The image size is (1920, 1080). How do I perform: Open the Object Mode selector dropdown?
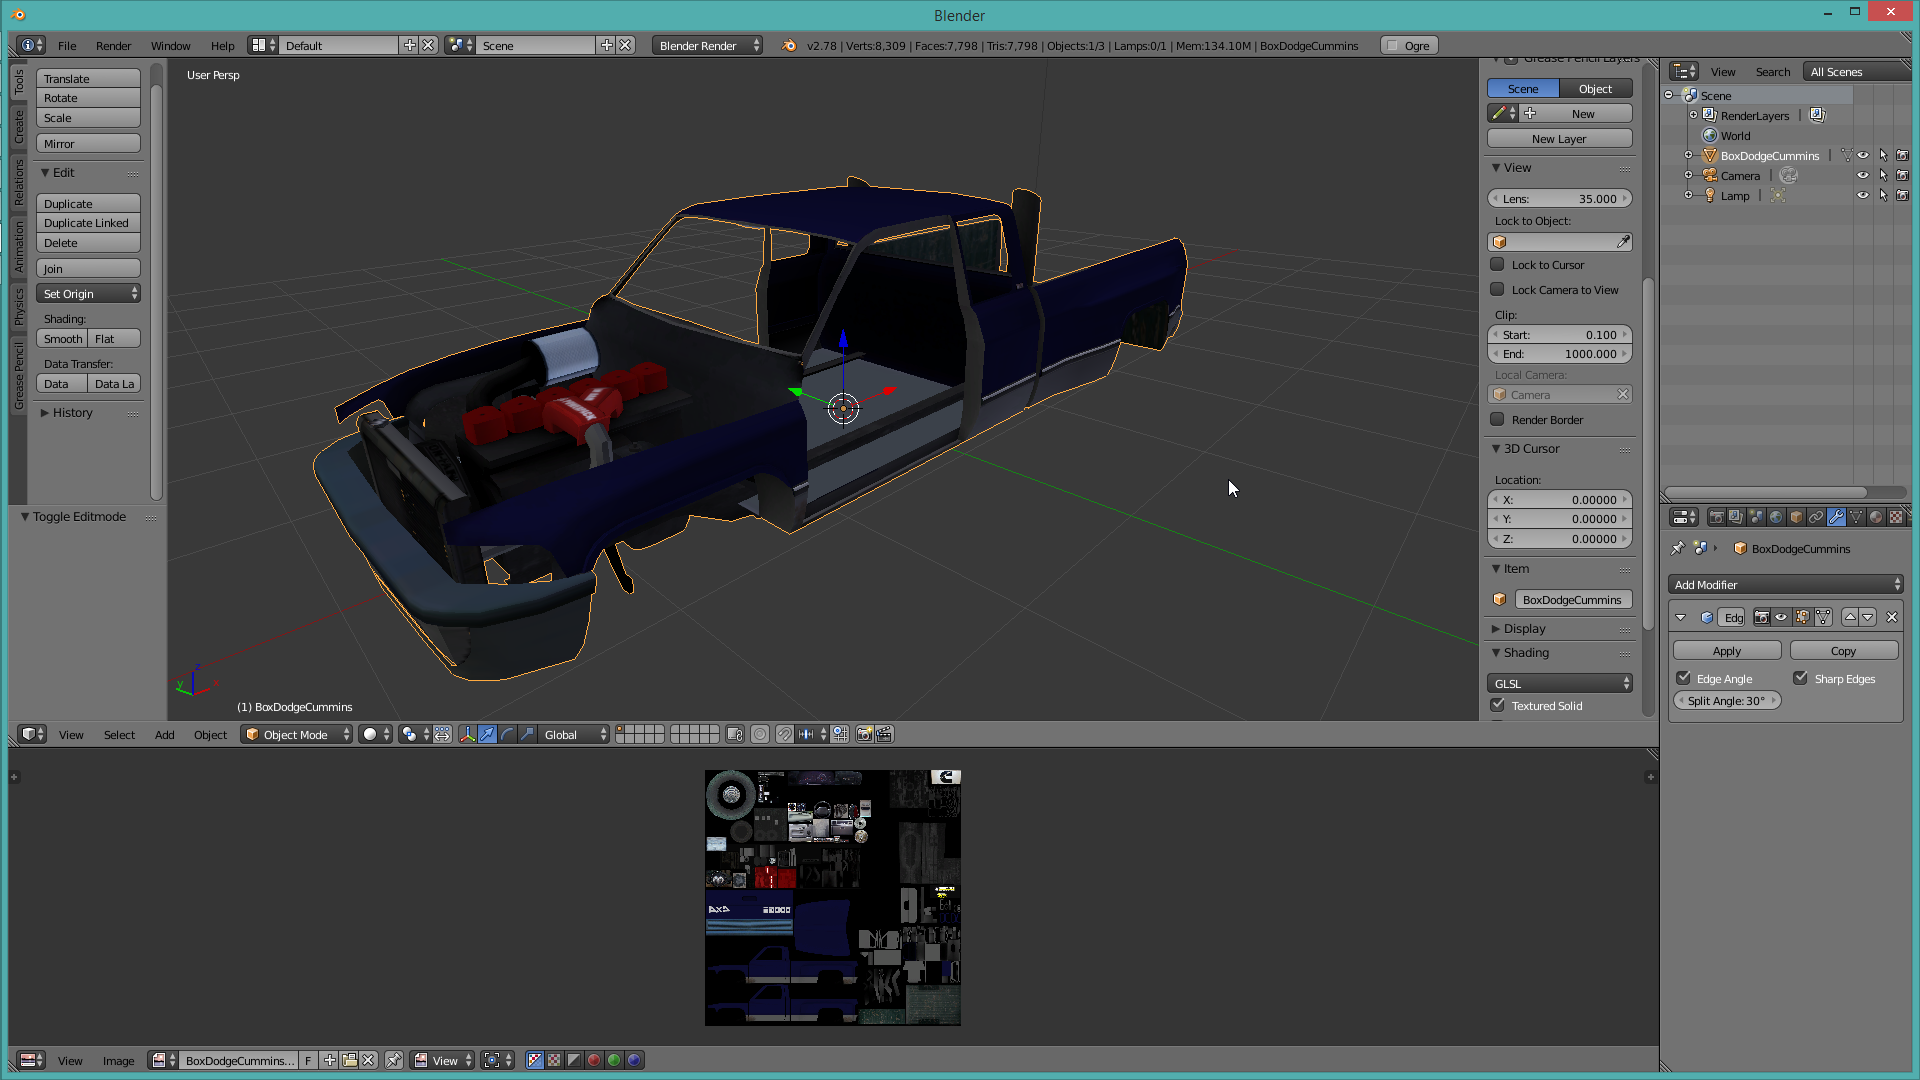coord(297,735)
